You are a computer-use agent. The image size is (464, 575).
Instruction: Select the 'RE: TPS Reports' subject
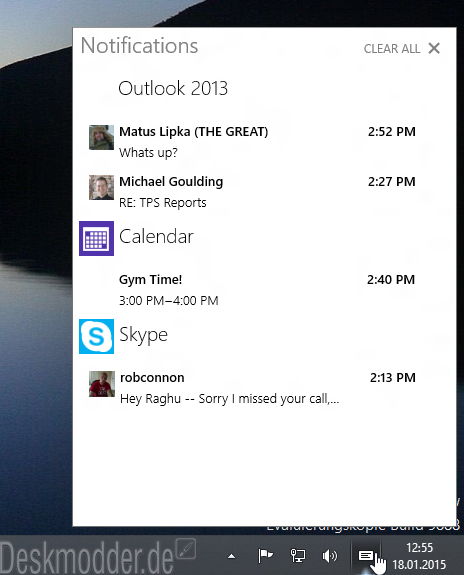162,202
